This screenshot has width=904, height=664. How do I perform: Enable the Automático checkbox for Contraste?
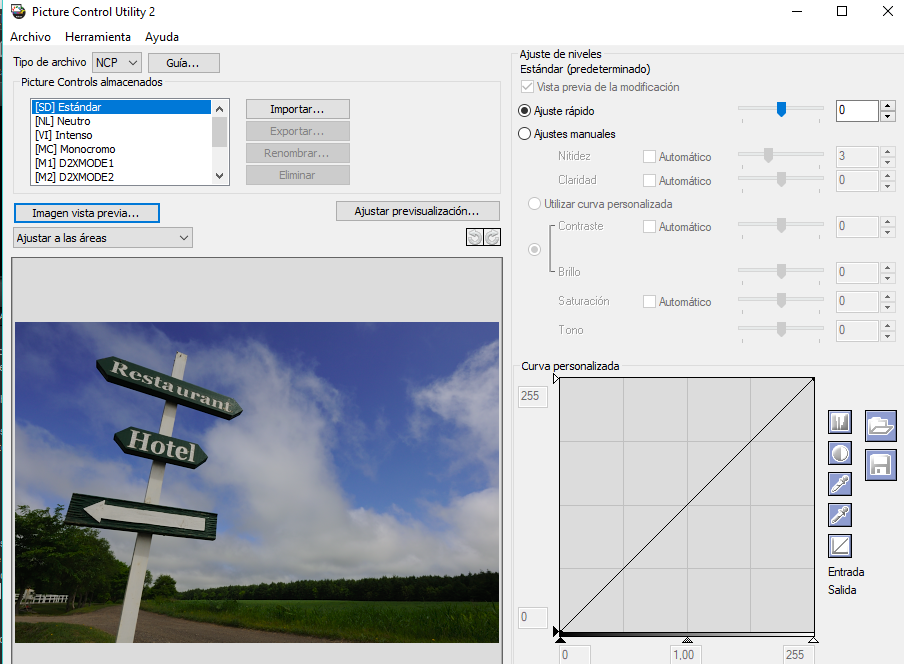649,227
